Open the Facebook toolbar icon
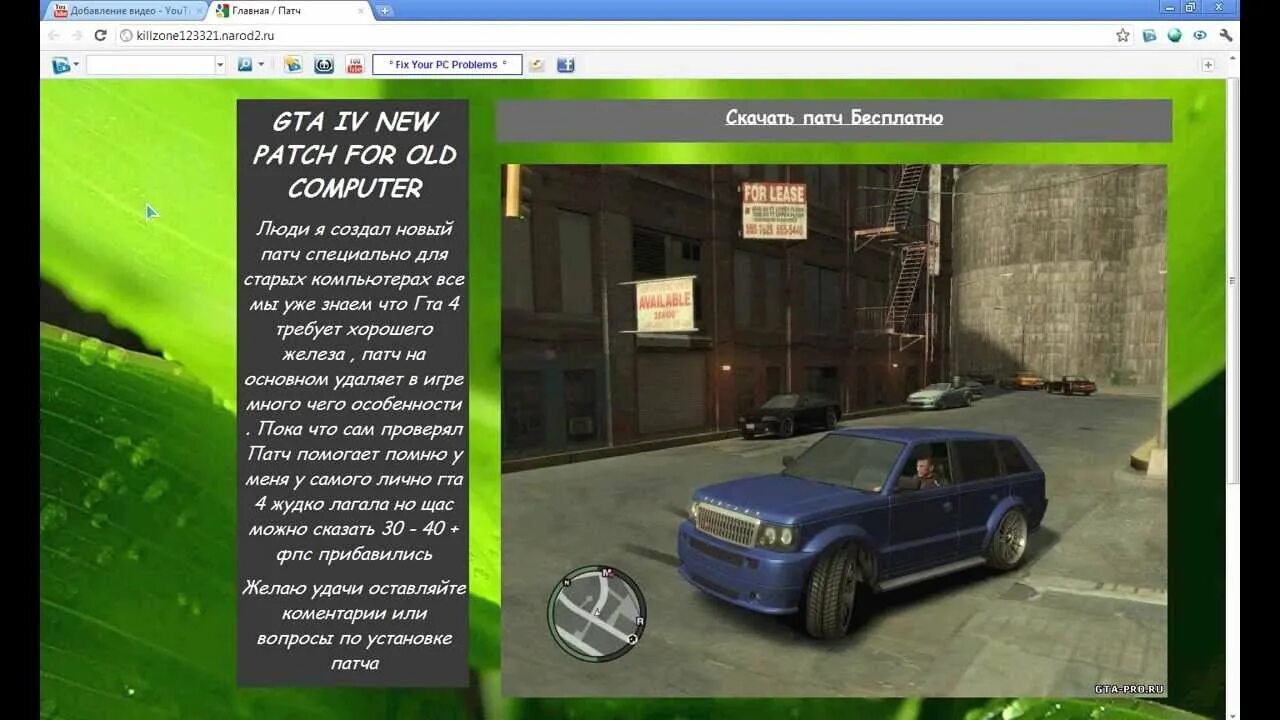 (566, 65)
